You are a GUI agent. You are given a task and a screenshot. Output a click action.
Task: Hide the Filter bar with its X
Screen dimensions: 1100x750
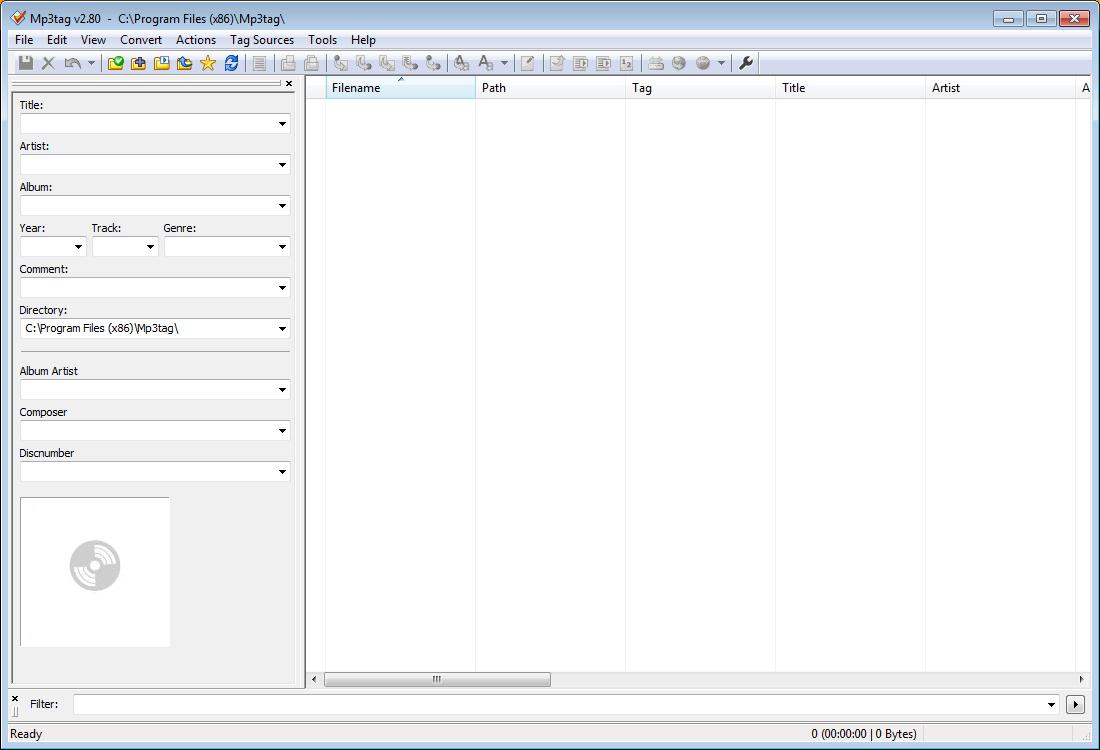click(14, 697)
